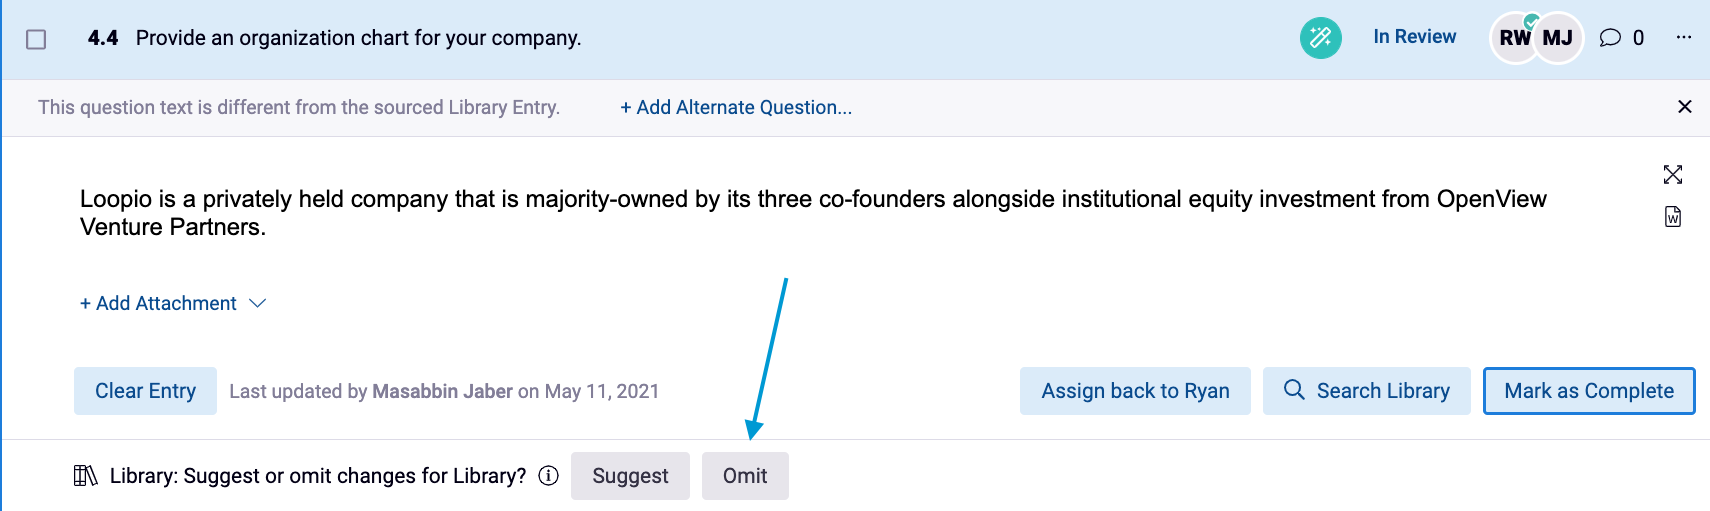
Task: Open Search Library
Action: [x=1366, y=391]
